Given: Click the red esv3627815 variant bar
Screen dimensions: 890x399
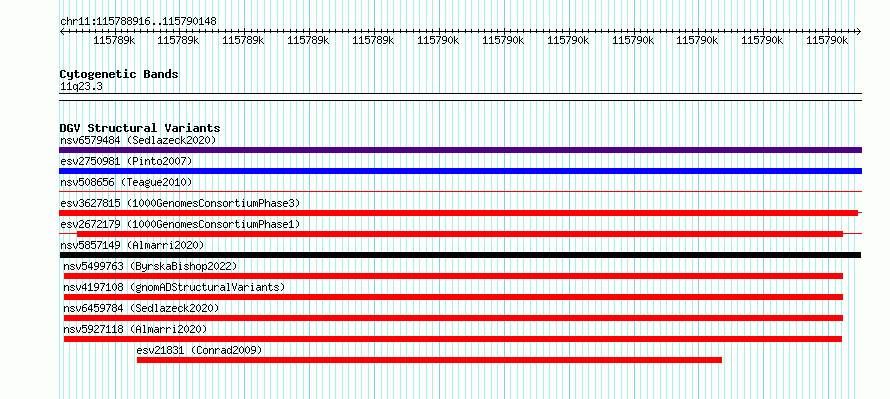Looking at the screenshot, I should tap(459, 213).
